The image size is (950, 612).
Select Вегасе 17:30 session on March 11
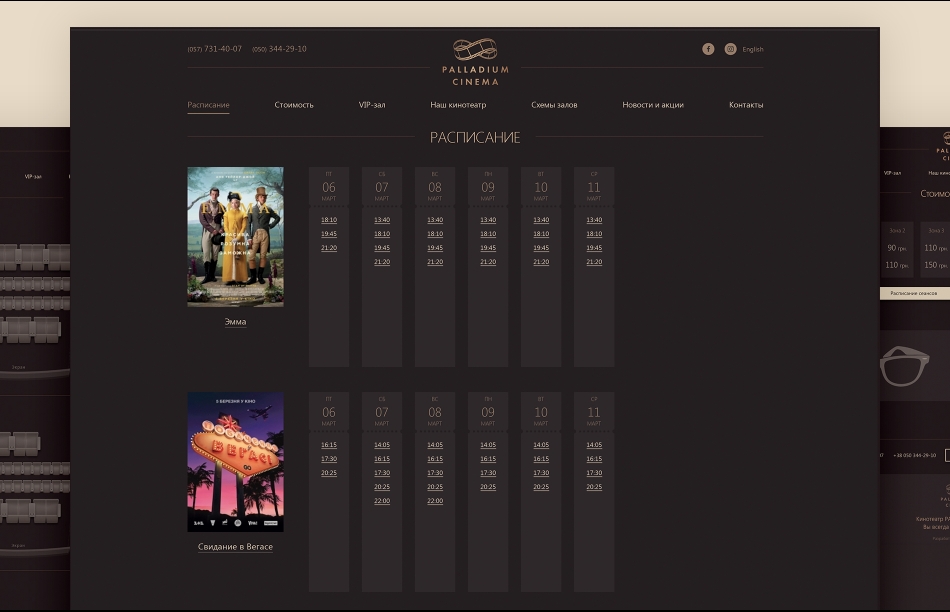click(x=594, y=473)
